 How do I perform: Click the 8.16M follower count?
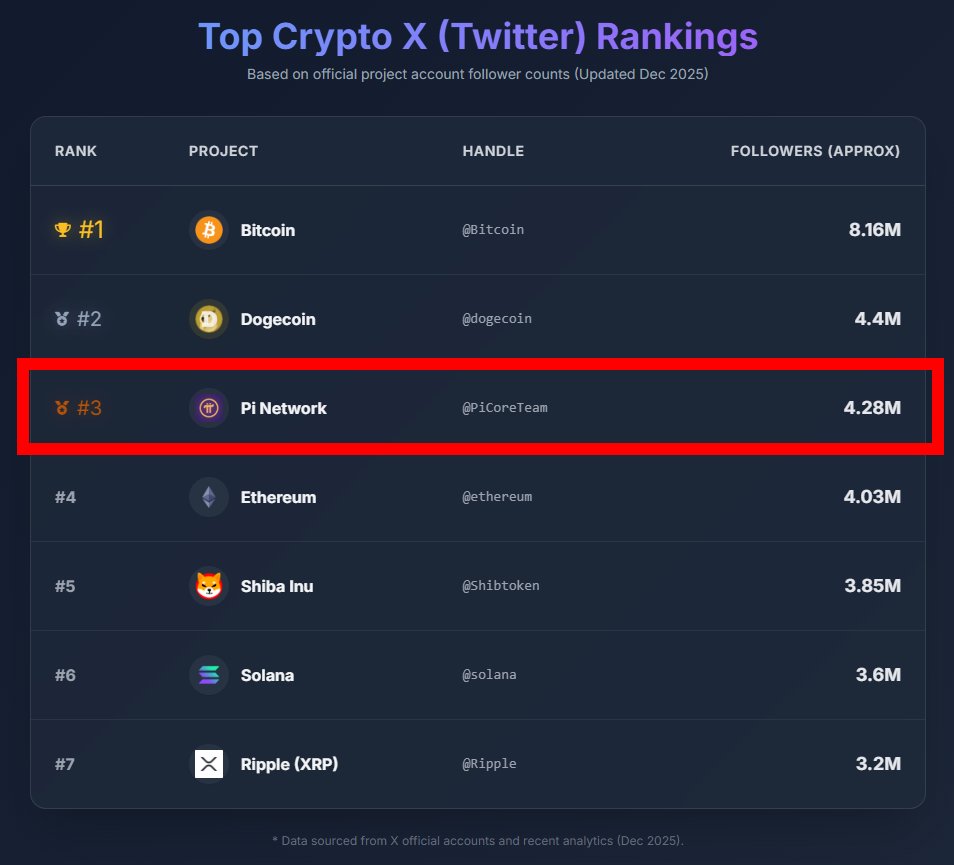(874, 230)
